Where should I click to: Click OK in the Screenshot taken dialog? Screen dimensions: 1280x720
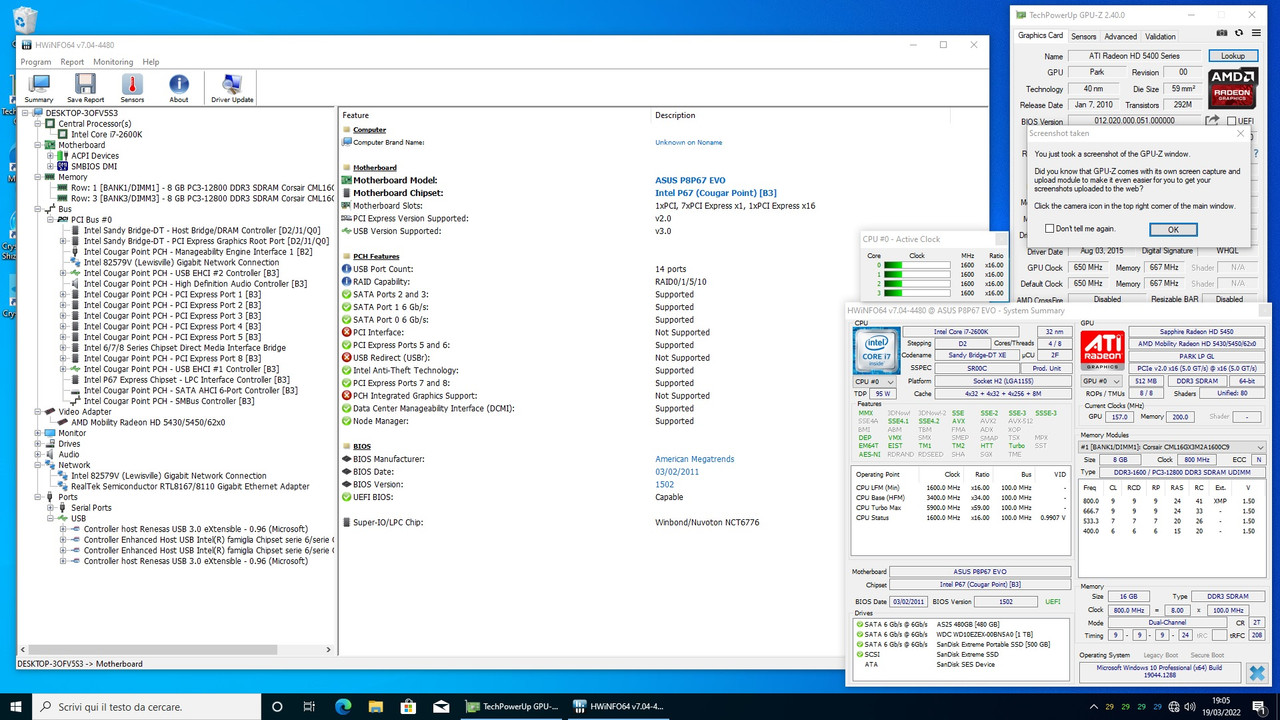(x=1173, y=229)
